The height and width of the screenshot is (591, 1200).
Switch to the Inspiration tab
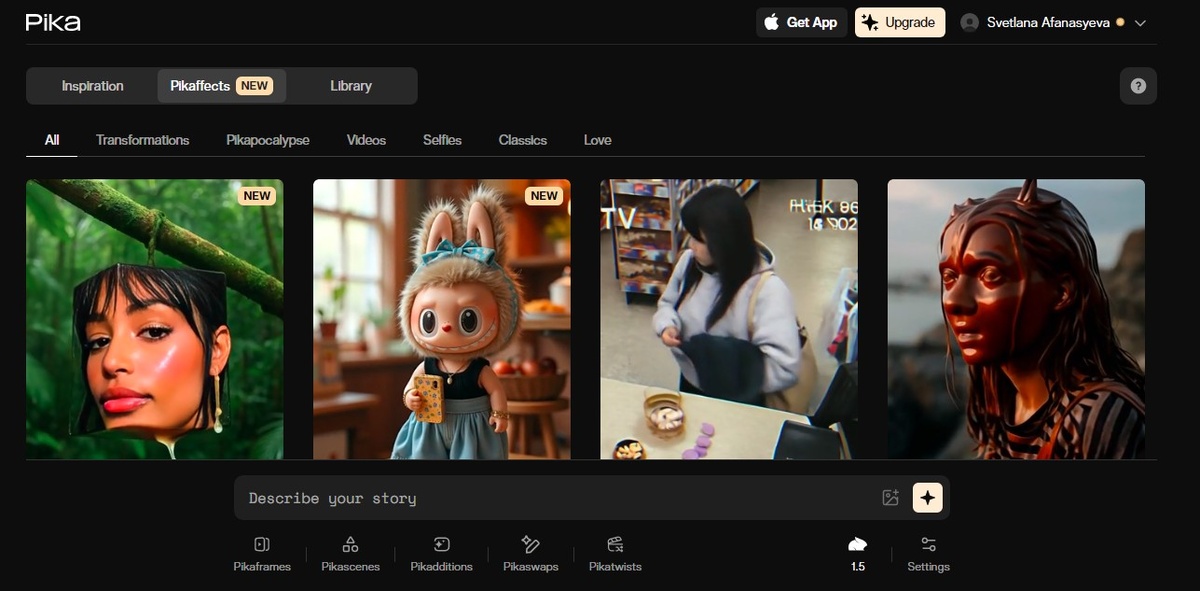coord(92,86)
